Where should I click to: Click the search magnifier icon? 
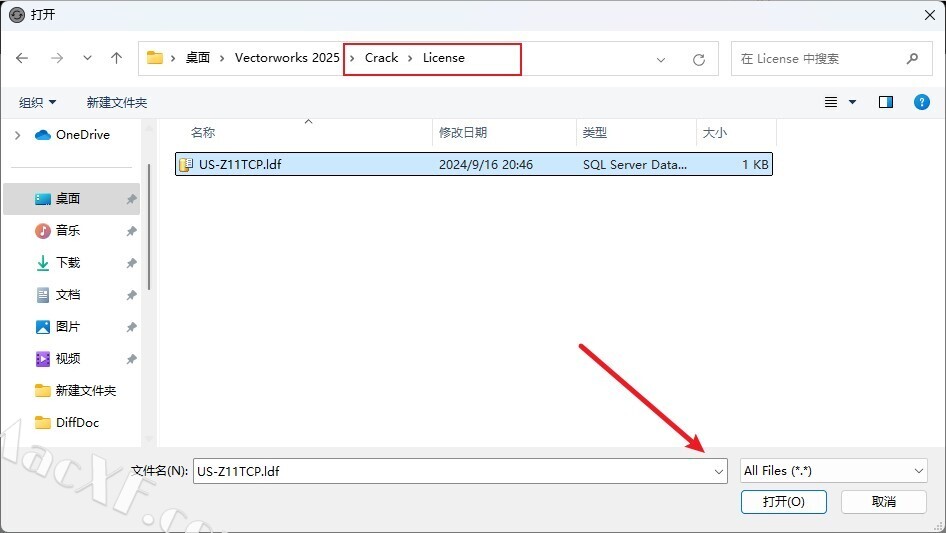coord(912,59)
